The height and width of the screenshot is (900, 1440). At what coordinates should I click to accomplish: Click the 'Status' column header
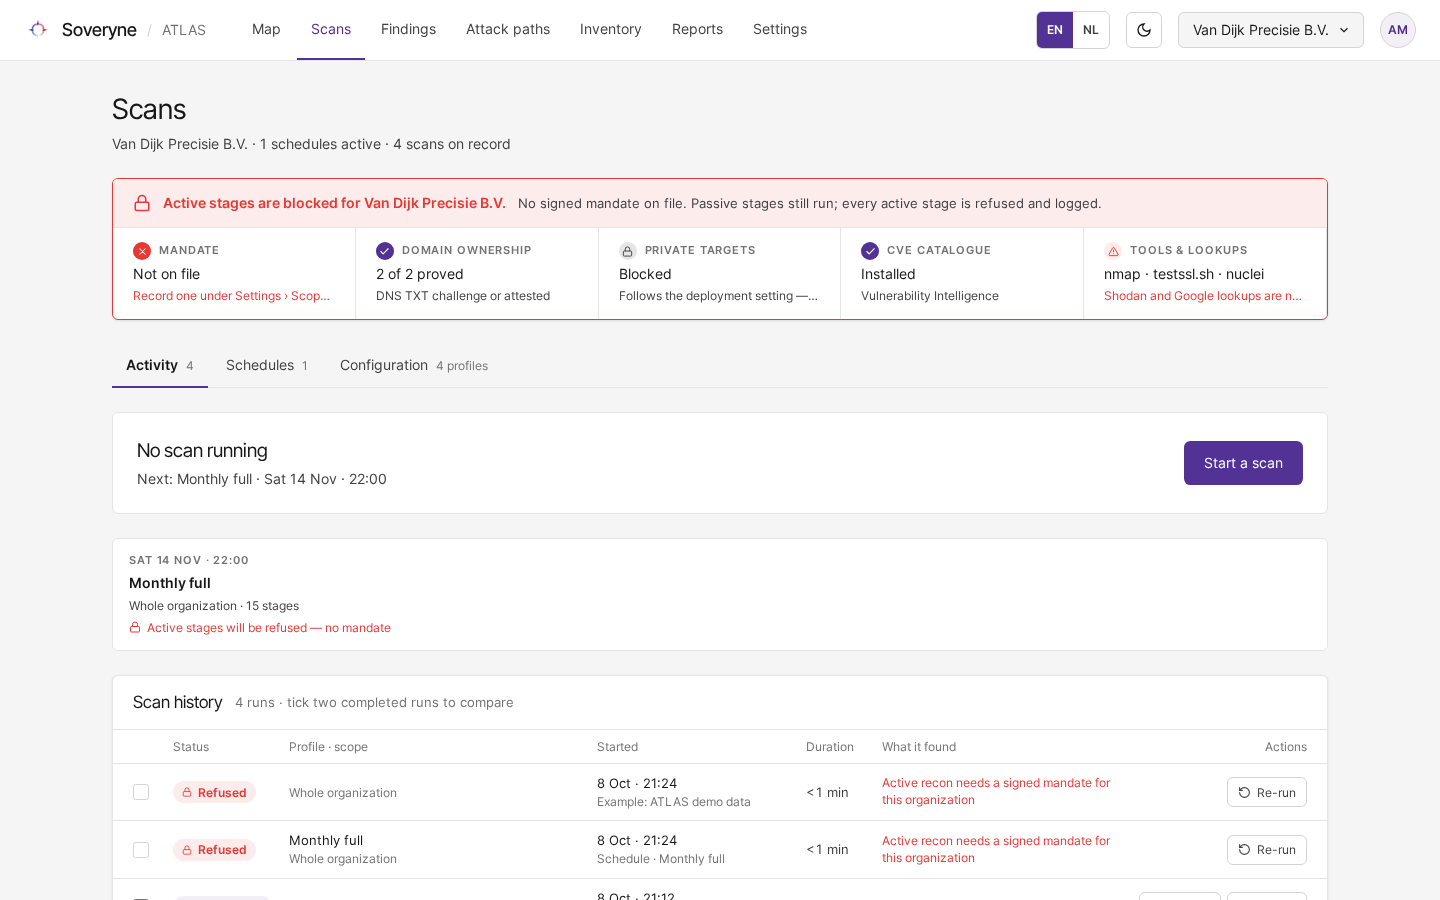[191, 747]
